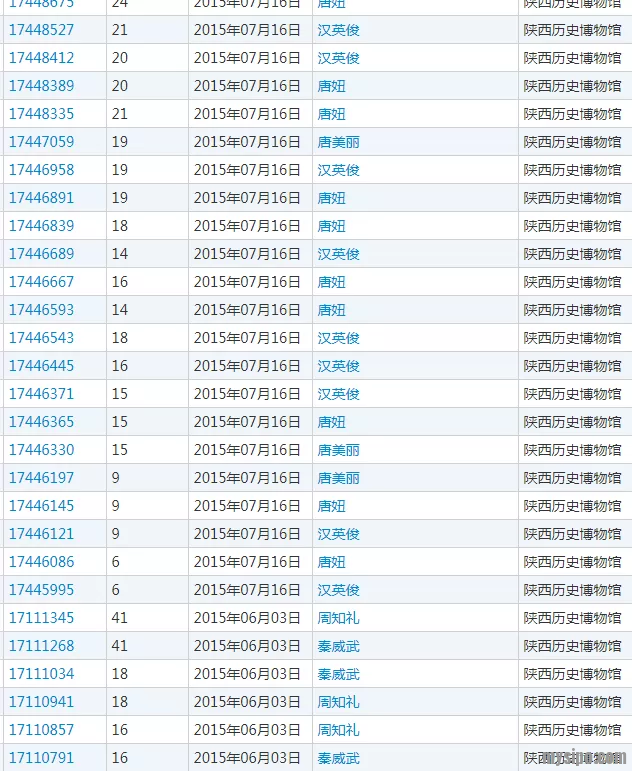Select record number 17446891
632x771 pixels.
coord(41,198)
